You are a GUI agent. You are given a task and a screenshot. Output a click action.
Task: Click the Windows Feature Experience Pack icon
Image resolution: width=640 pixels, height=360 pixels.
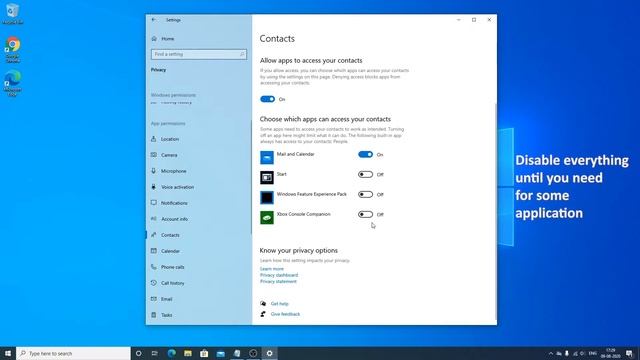pos(267,197)
